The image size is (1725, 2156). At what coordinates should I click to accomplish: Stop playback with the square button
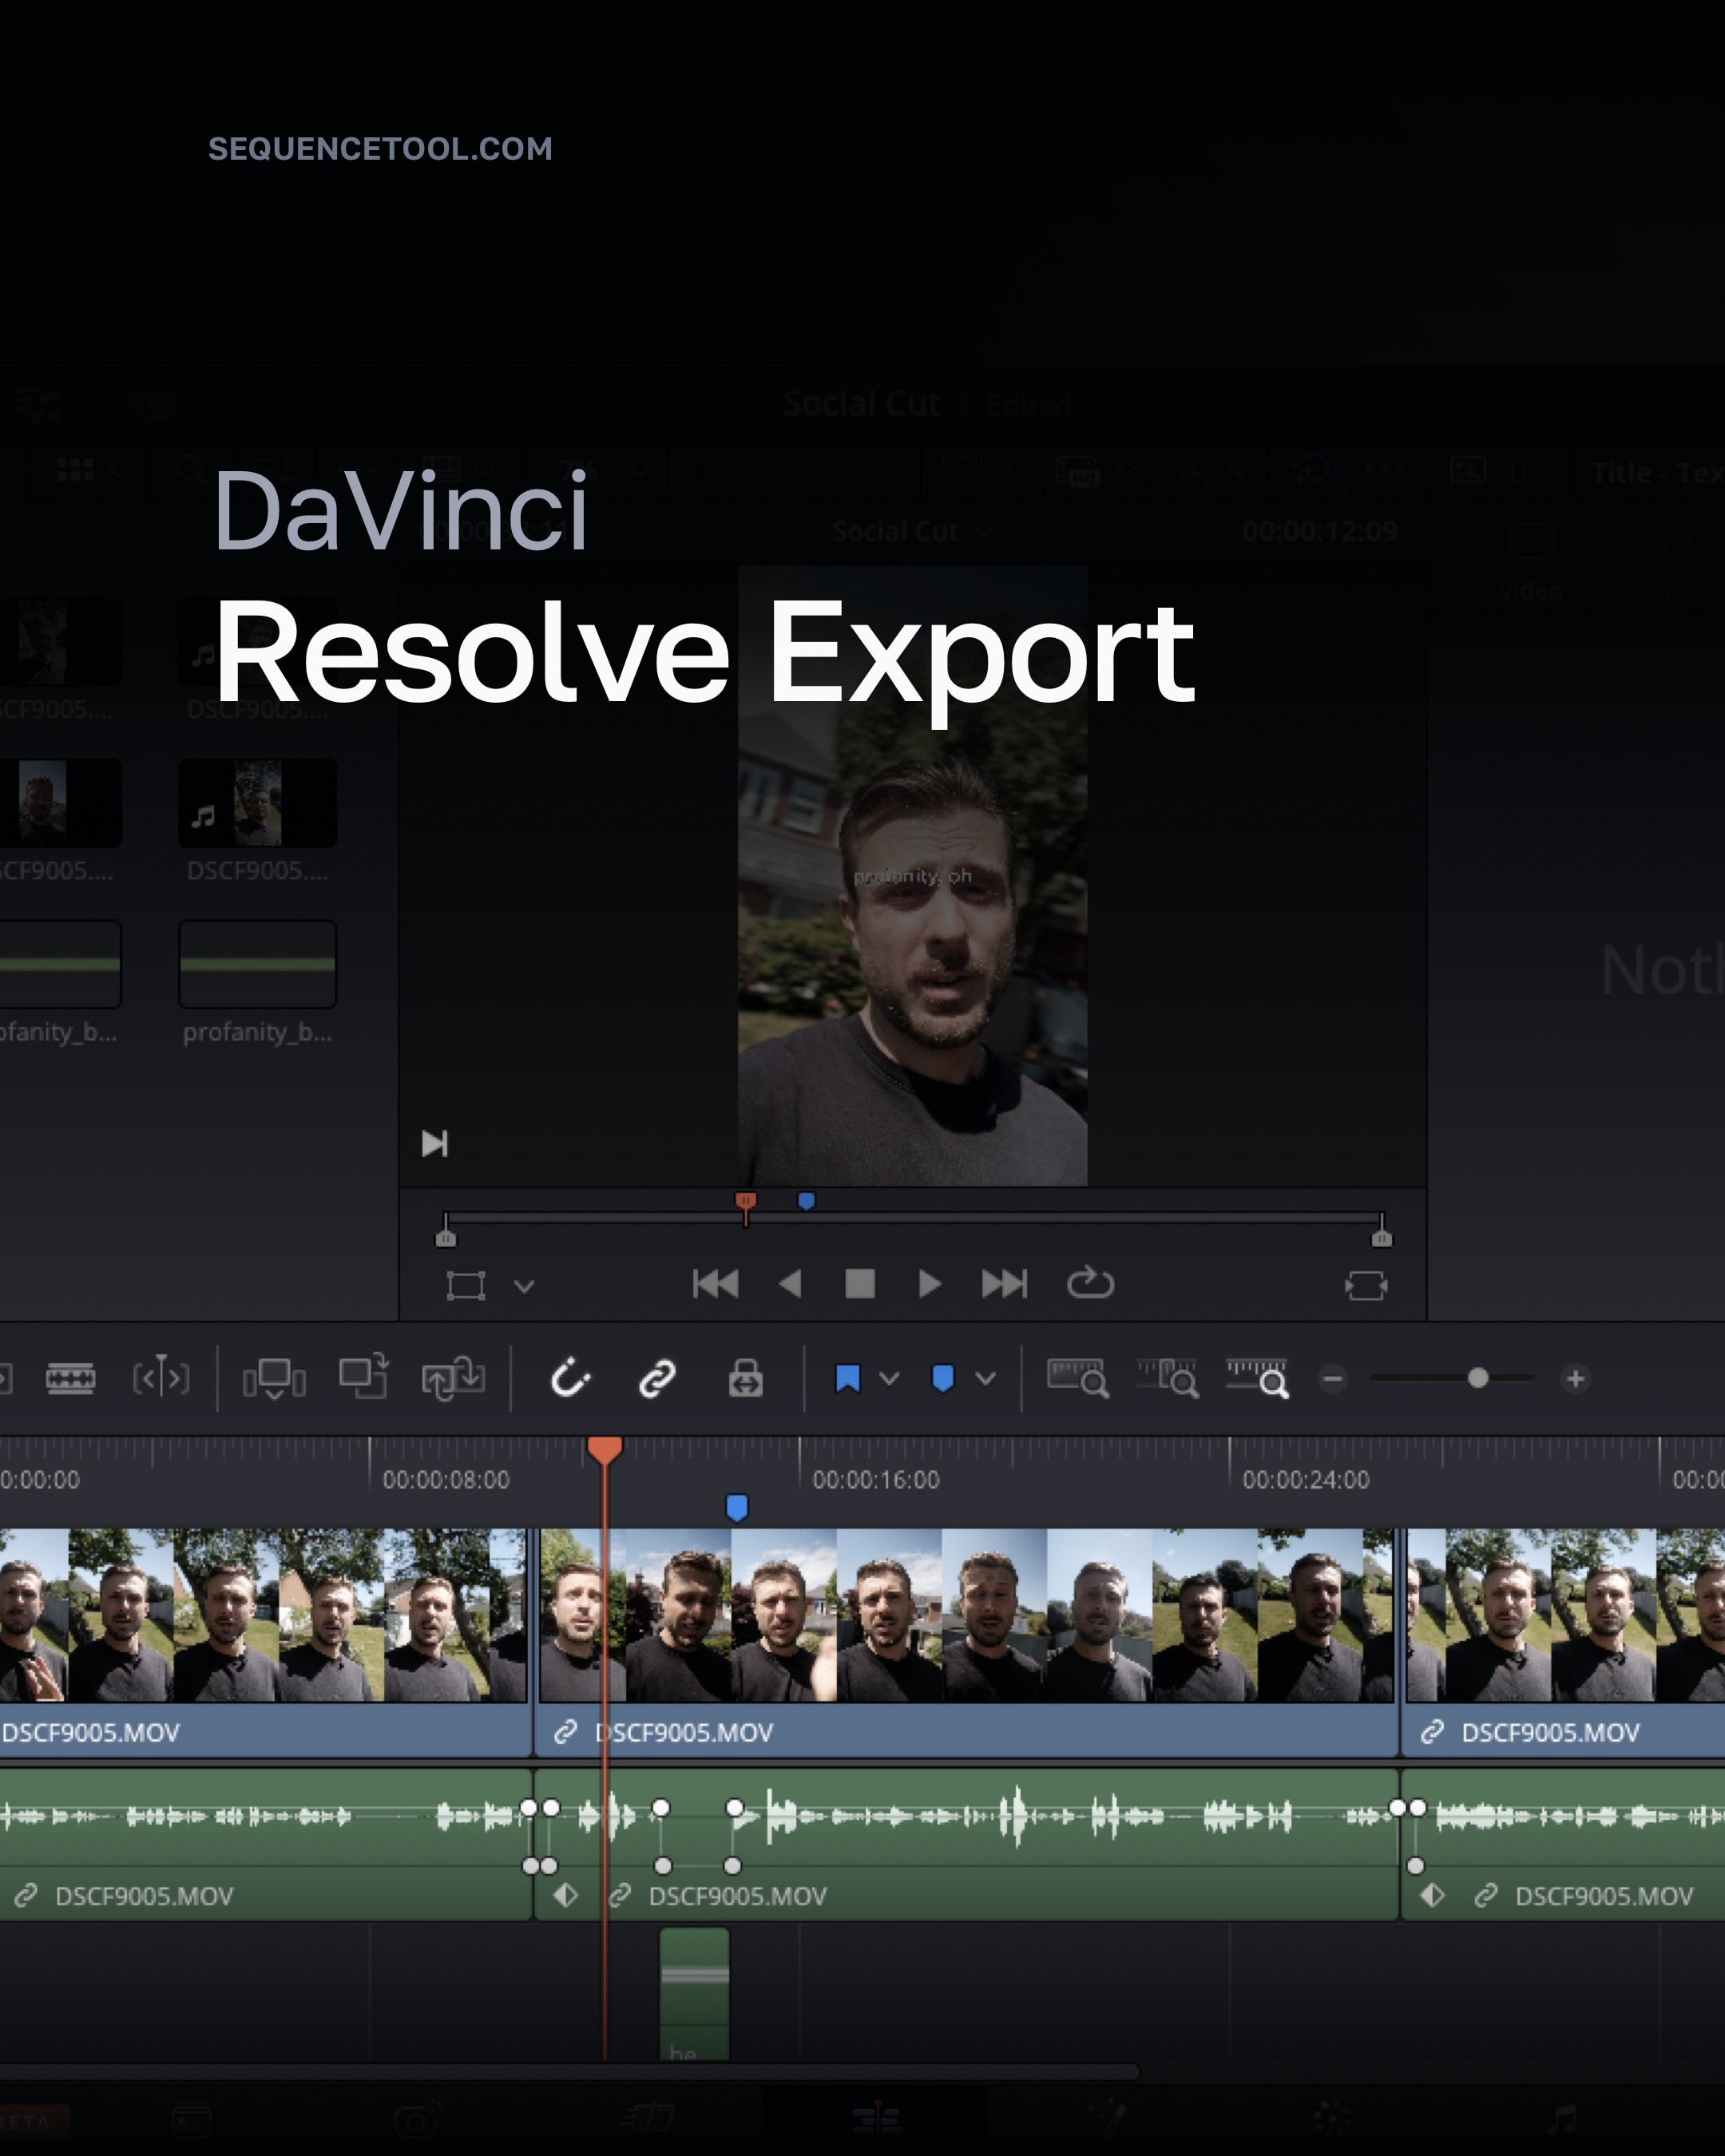[860, 1284]
